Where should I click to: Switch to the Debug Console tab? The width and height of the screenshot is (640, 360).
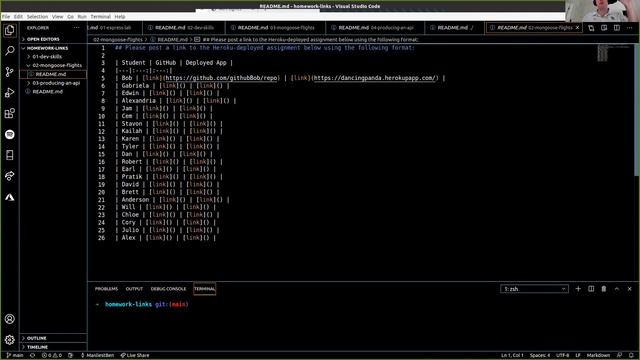pyautogui.click(x=168, y=289)
